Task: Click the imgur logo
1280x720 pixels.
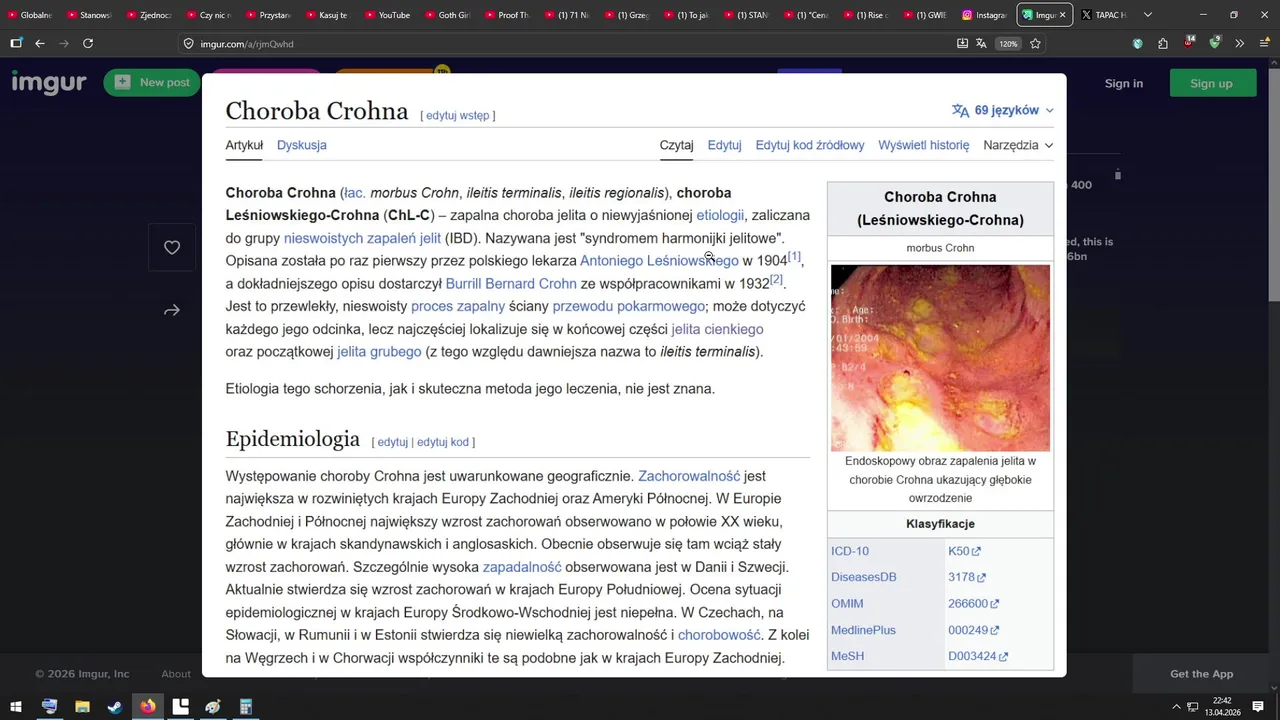Action: (49, 83)
